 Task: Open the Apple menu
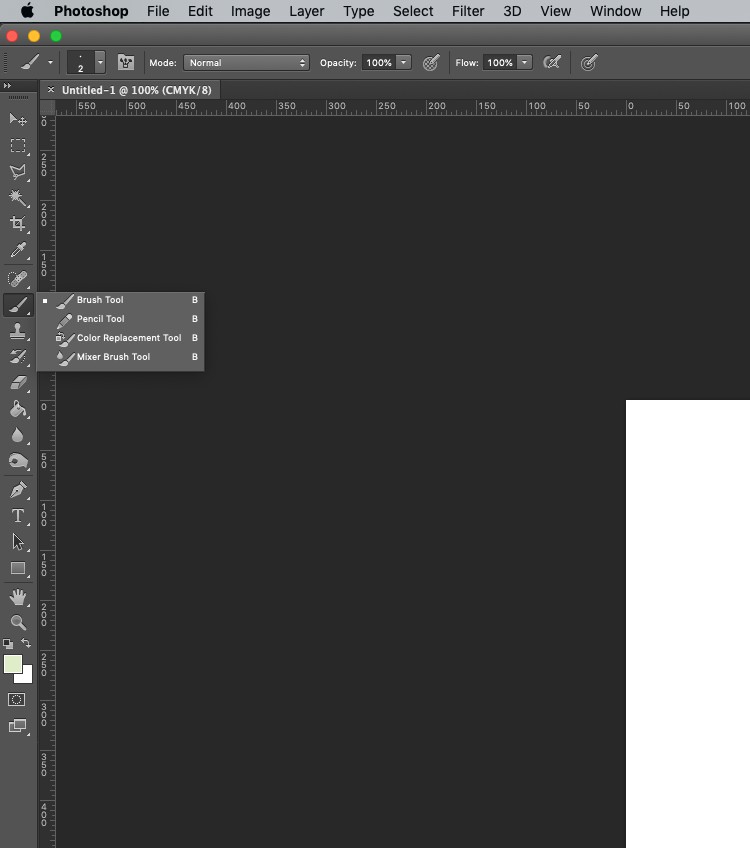pyautogui.click(x=27, y=11)
